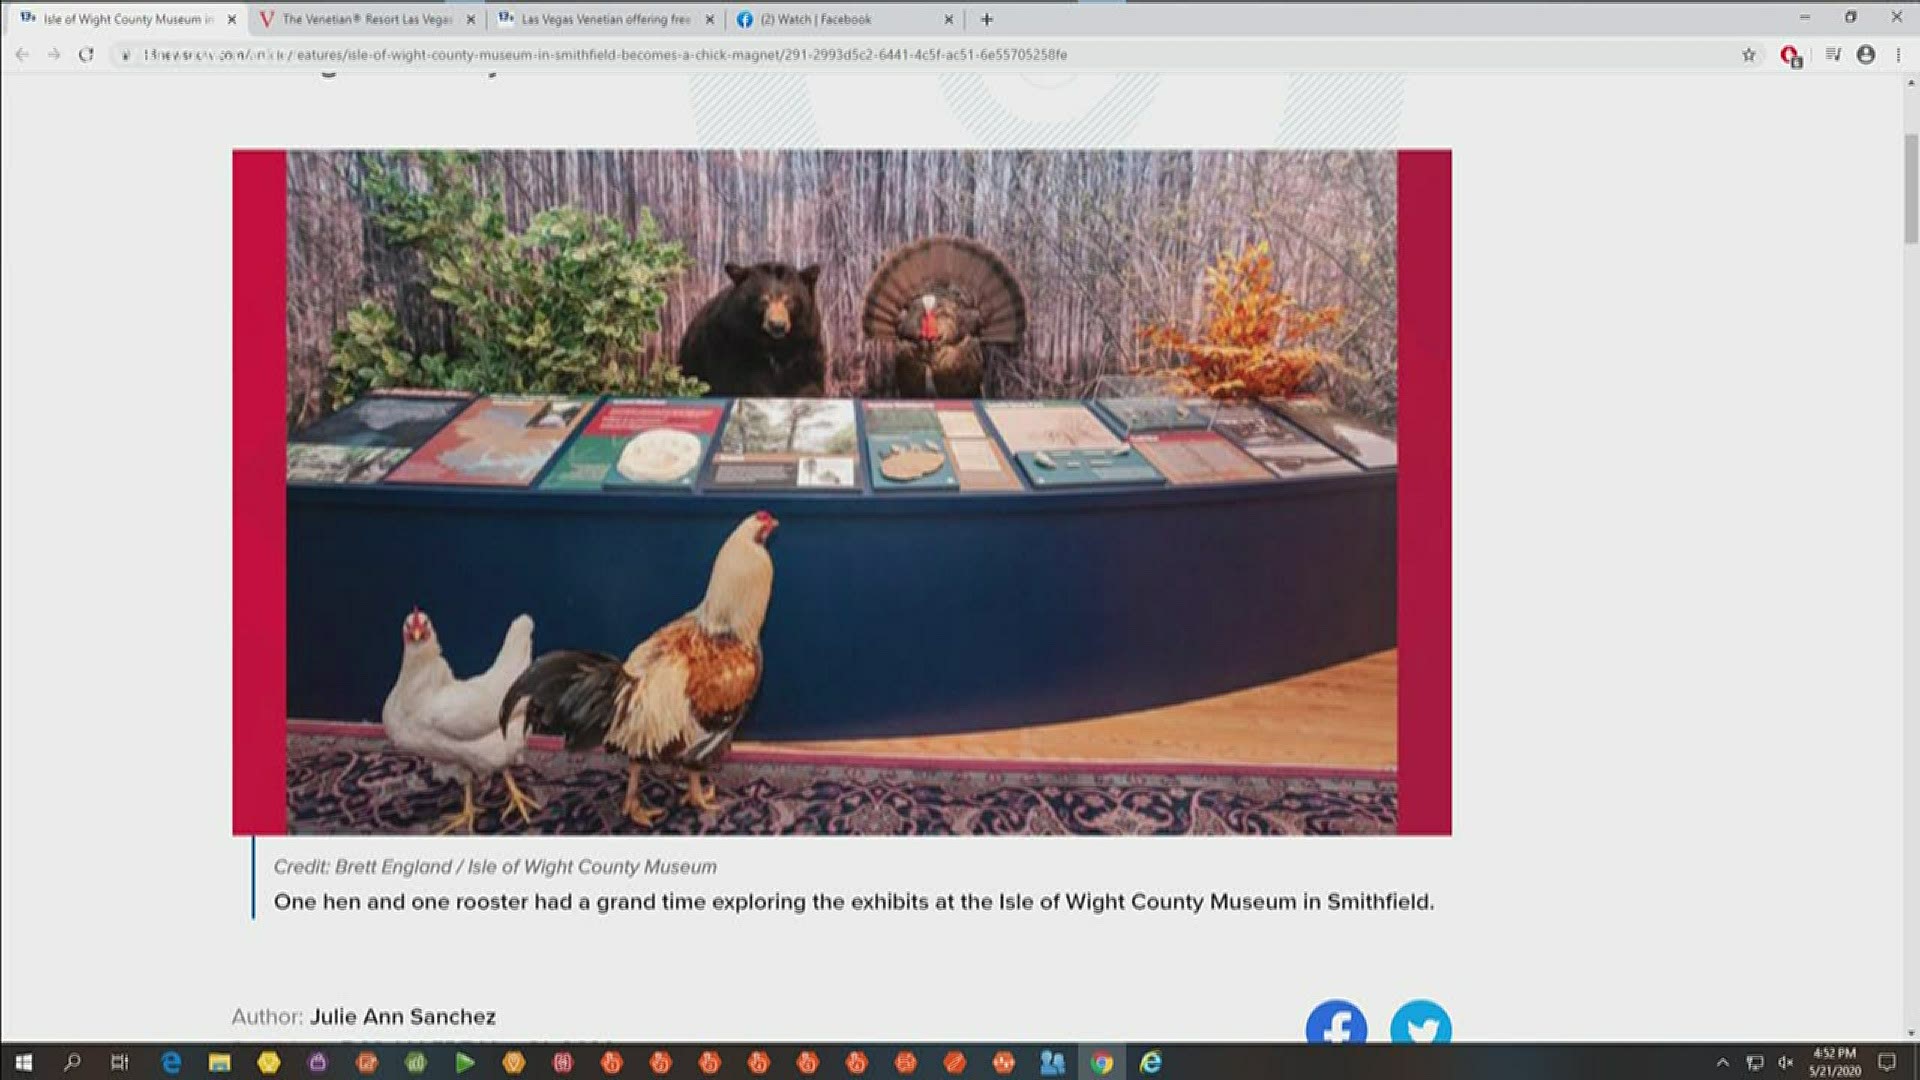Close the Watch | Facebook tab

point(949,19)
